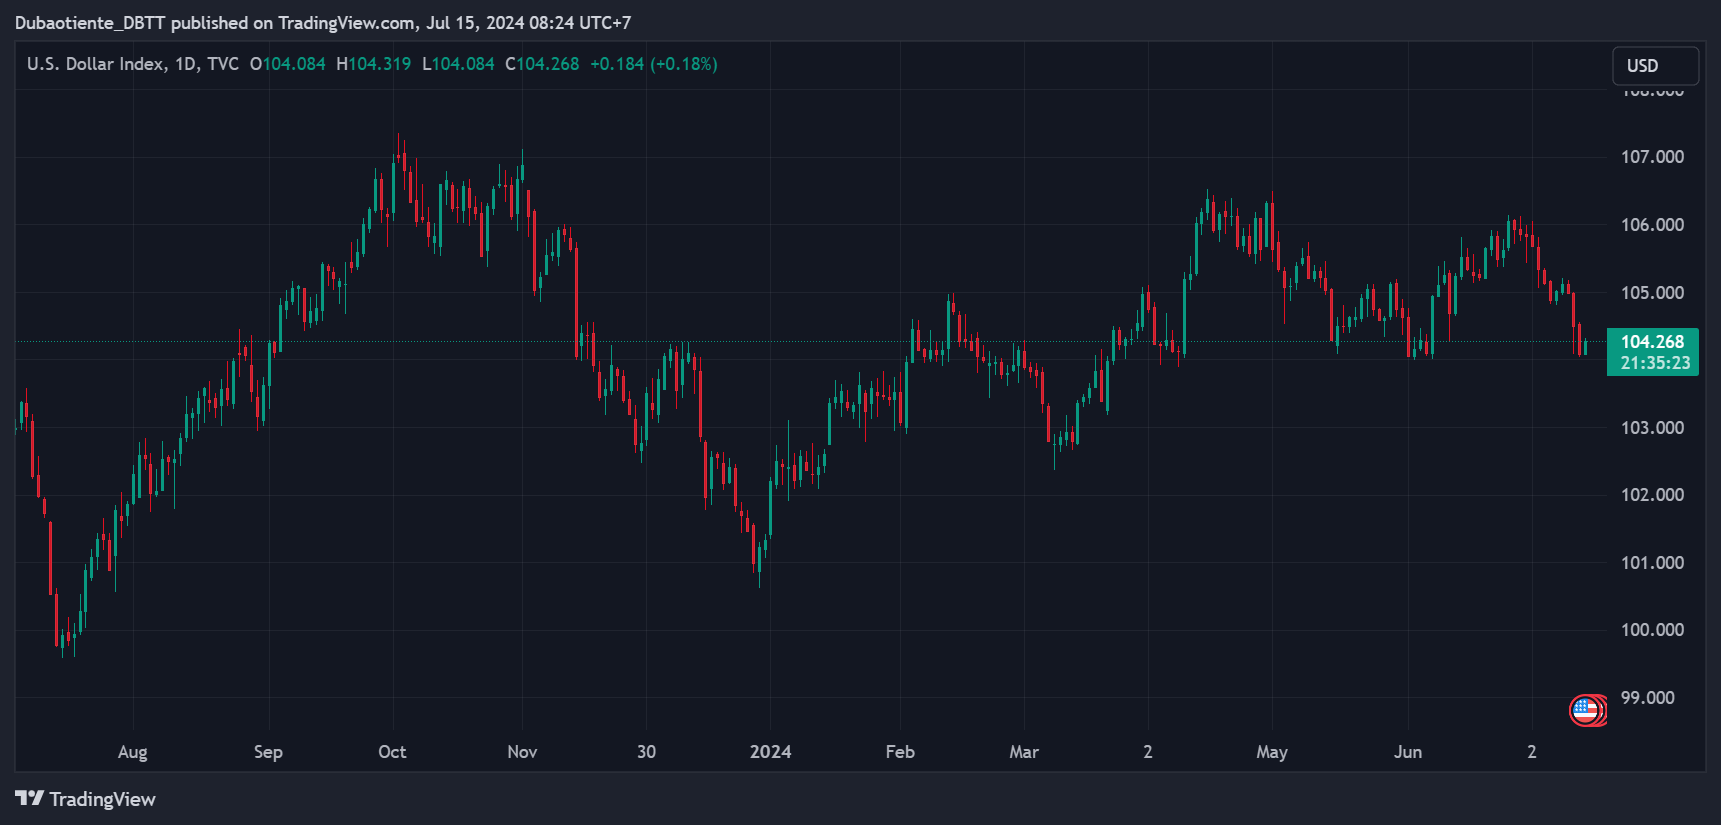Click the May date label
1721x825 pixels.
1272,752
